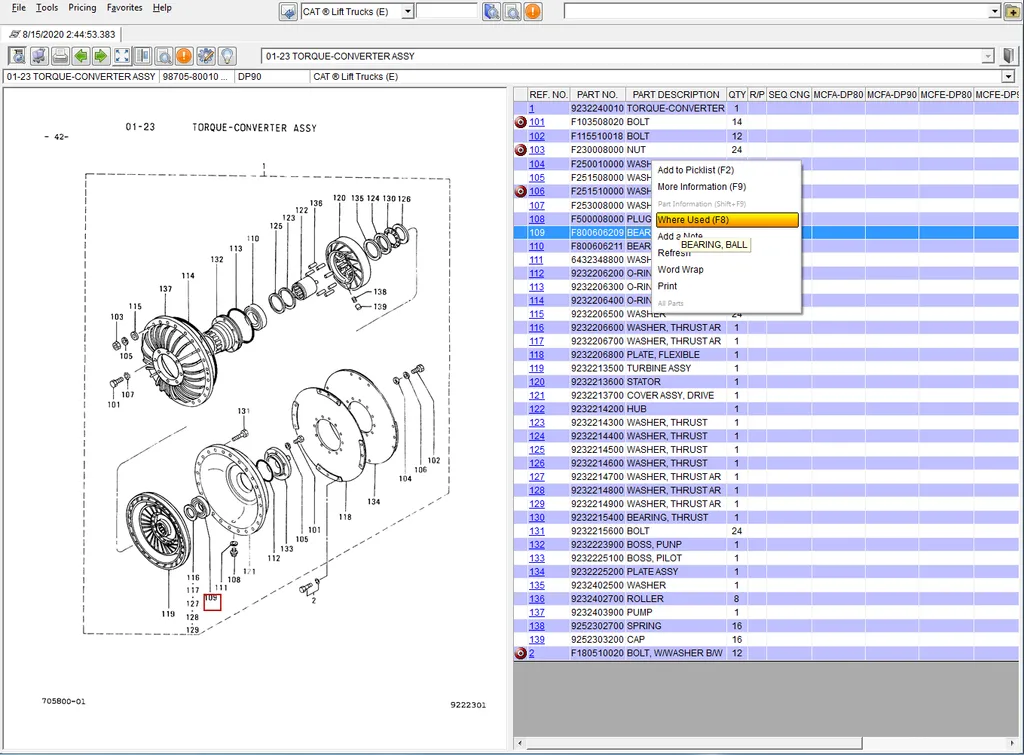The width and height of the screenshot is (1024, 755).
Task: Choose Add to Picklist (F2) in context menu
Action: tap(696, 170)
